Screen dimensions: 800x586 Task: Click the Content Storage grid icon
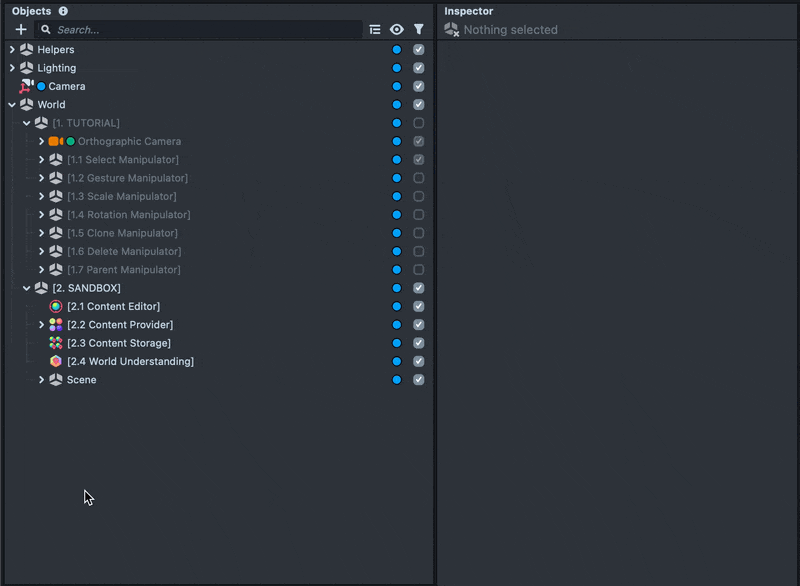pyautogui.click(x=56, y=343)
